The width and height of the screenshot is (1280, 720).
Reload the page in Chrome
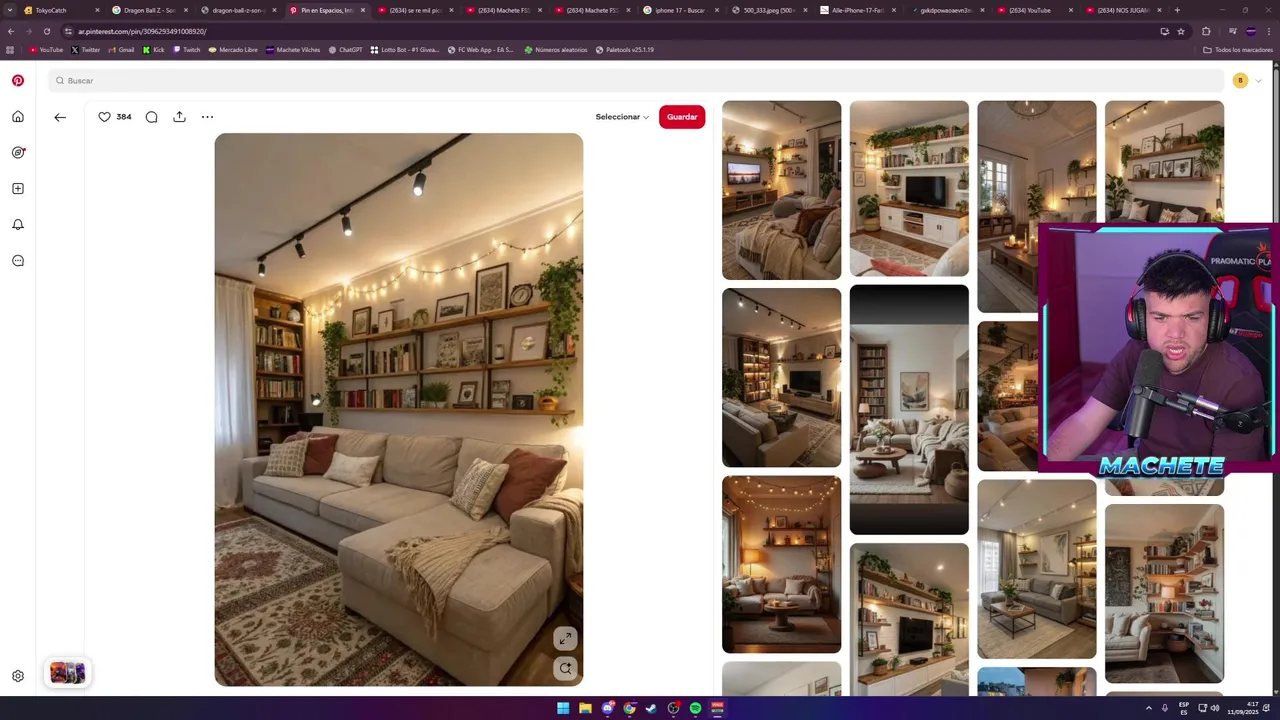coord(46,31)
